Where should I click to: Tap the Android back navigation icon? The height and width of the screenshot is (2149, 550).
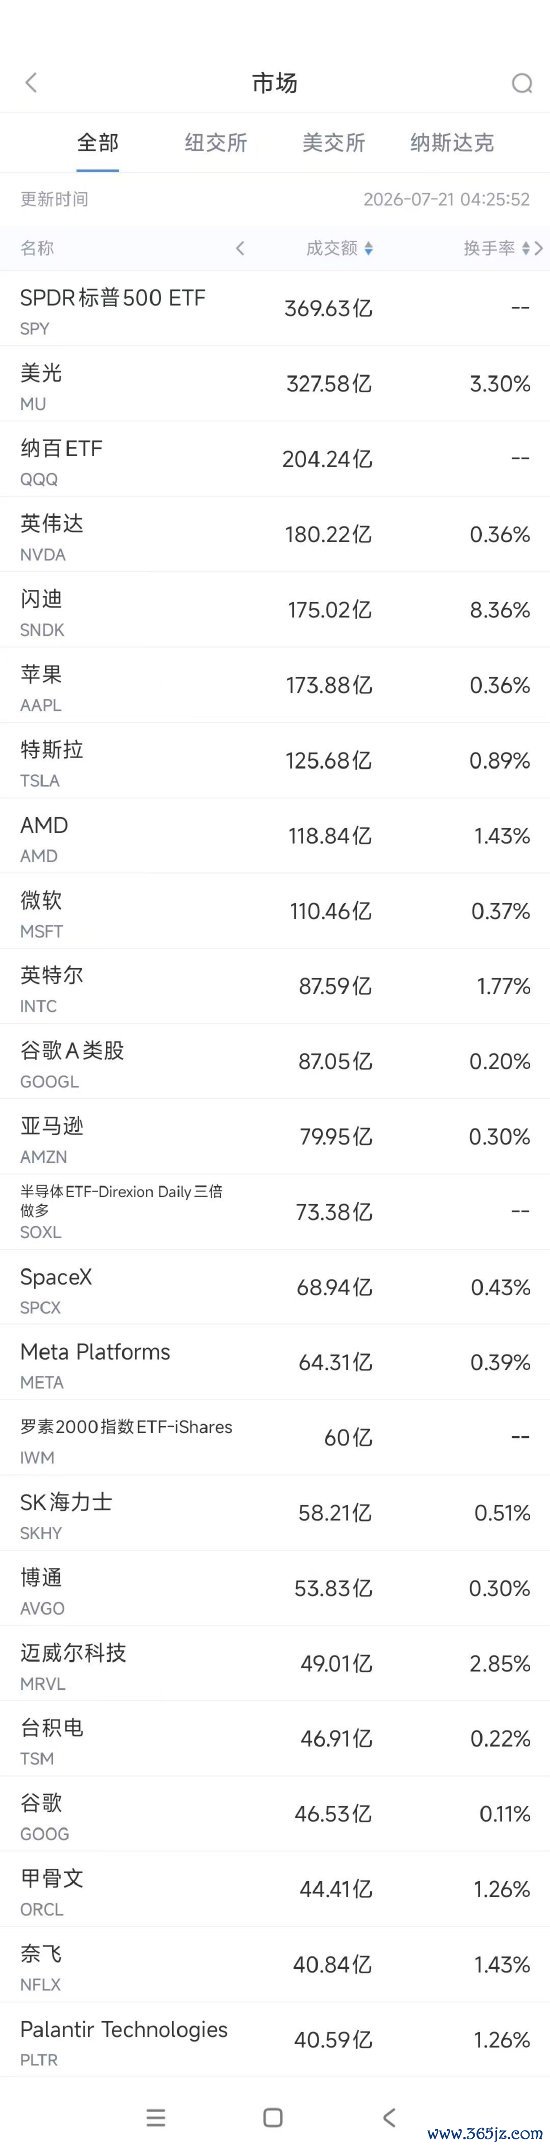pos(389,2117)
